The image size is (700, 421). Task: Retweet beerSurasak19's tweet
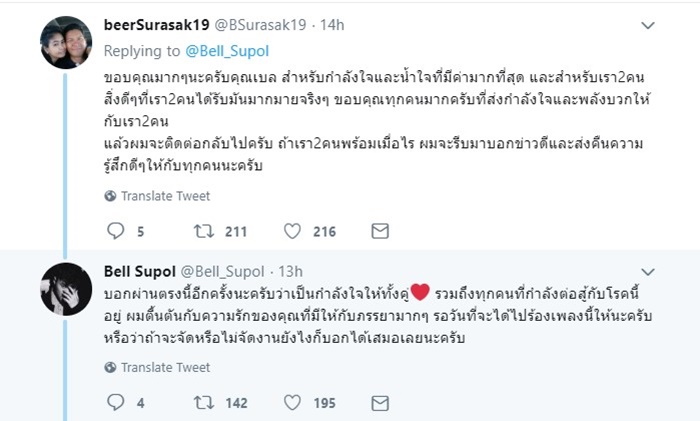coord(203,231)
